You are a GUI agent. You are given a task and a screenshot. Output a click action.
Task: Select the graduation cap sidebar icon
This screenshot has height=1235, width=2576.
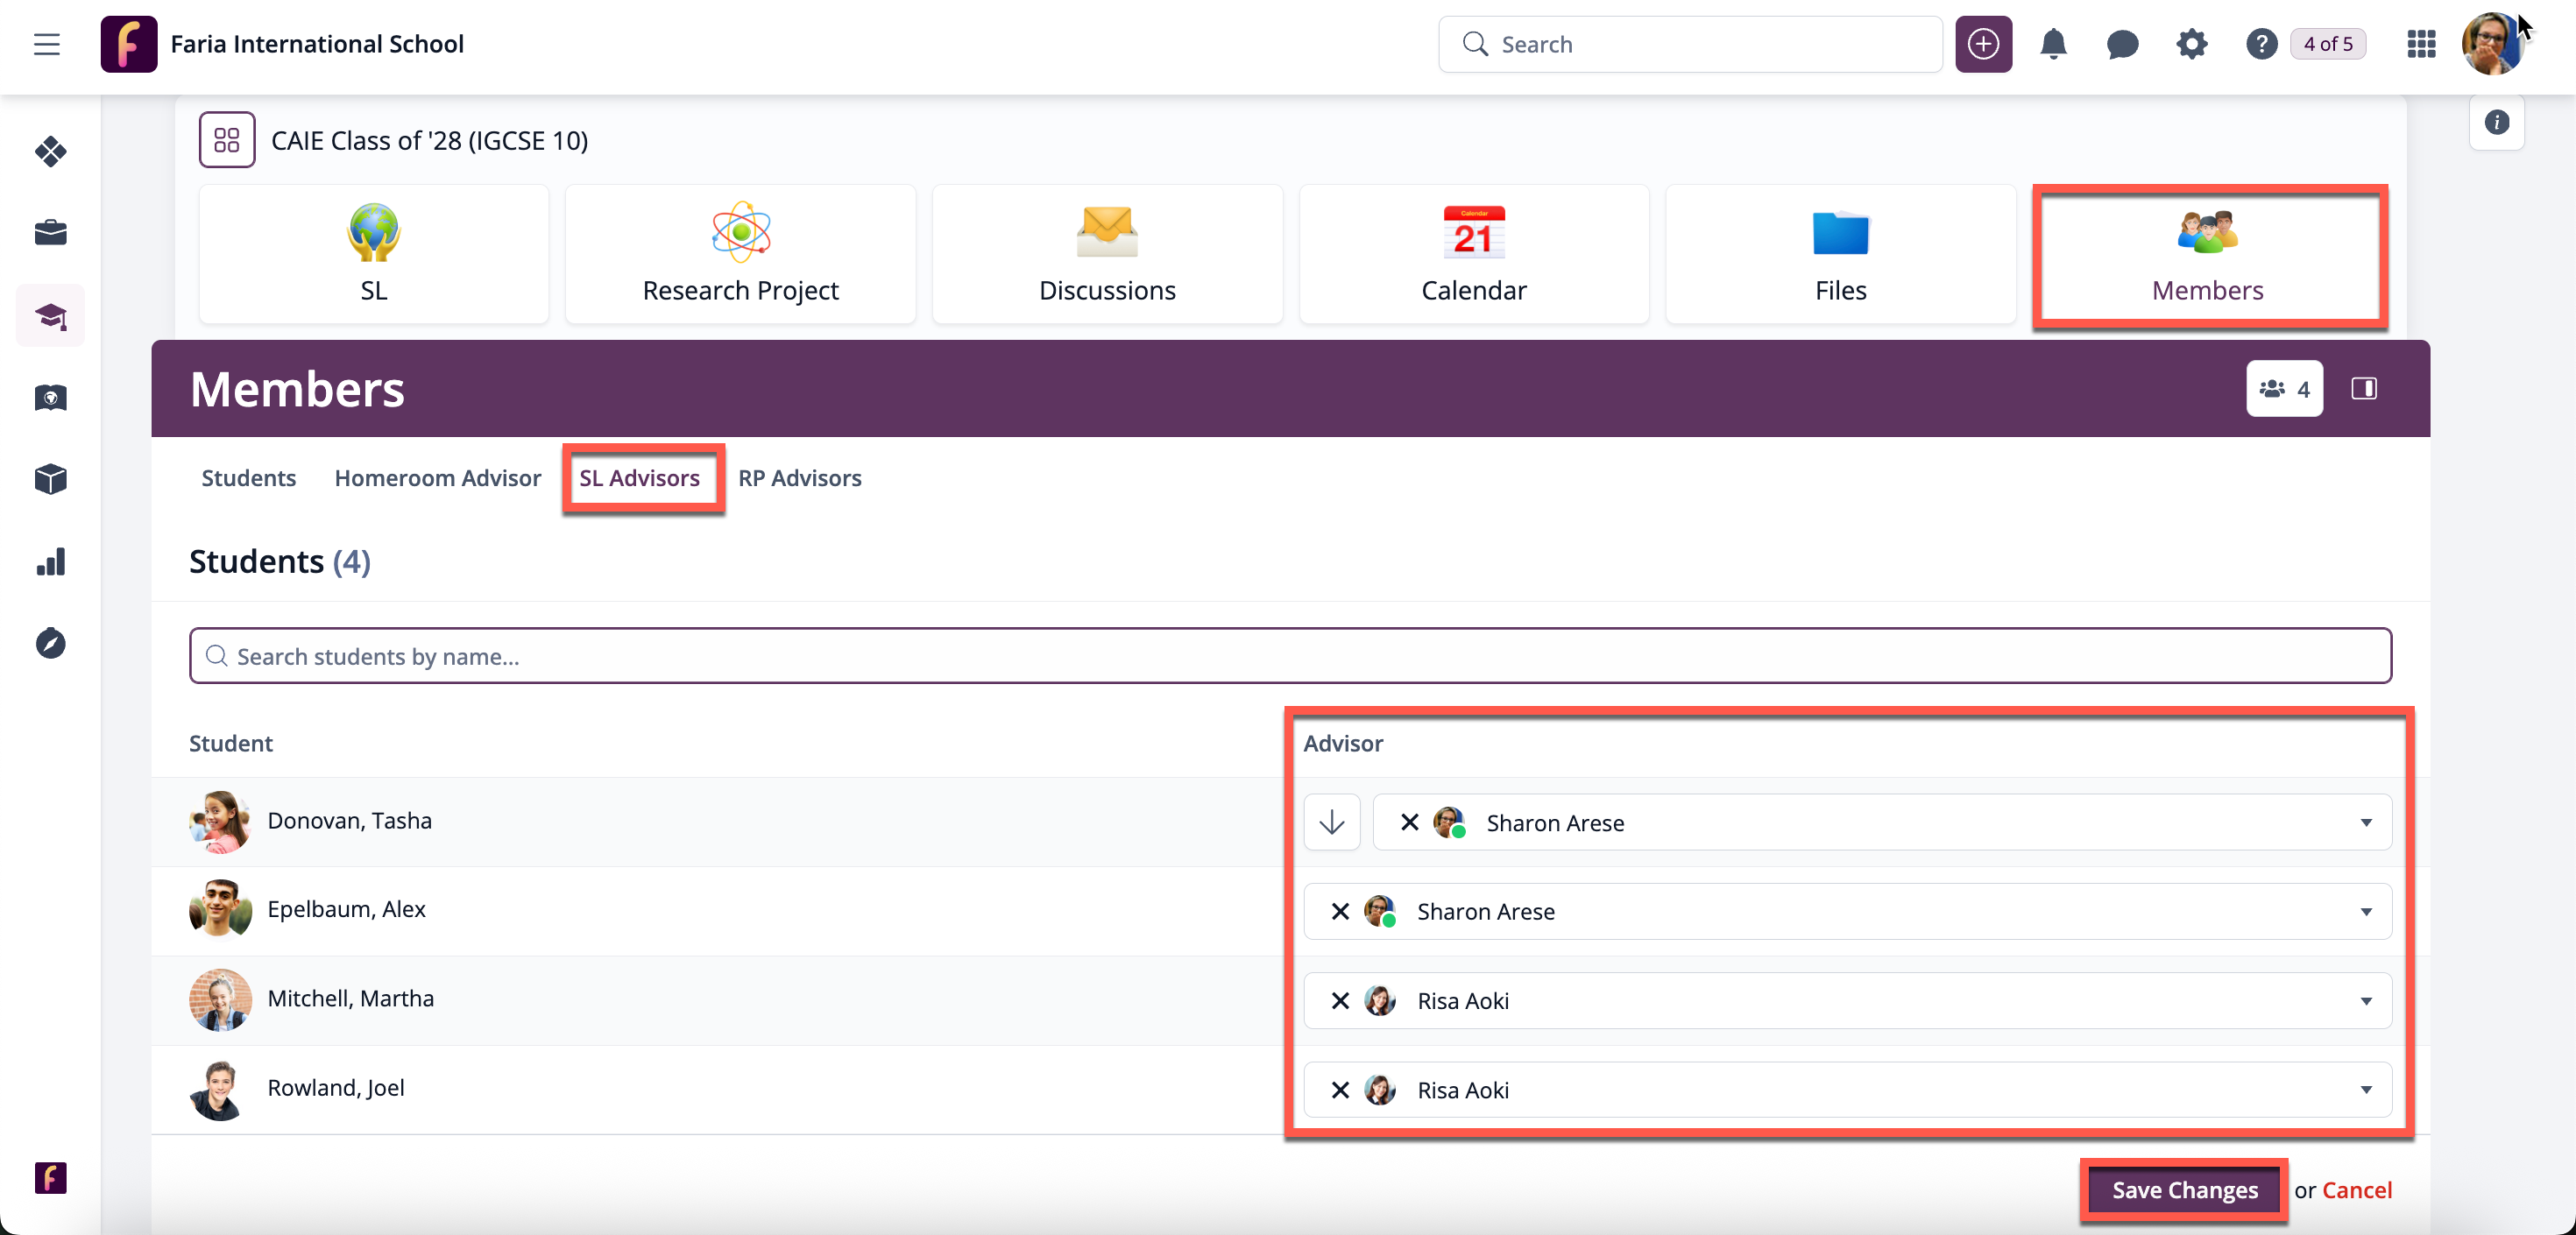pos(50,316)
